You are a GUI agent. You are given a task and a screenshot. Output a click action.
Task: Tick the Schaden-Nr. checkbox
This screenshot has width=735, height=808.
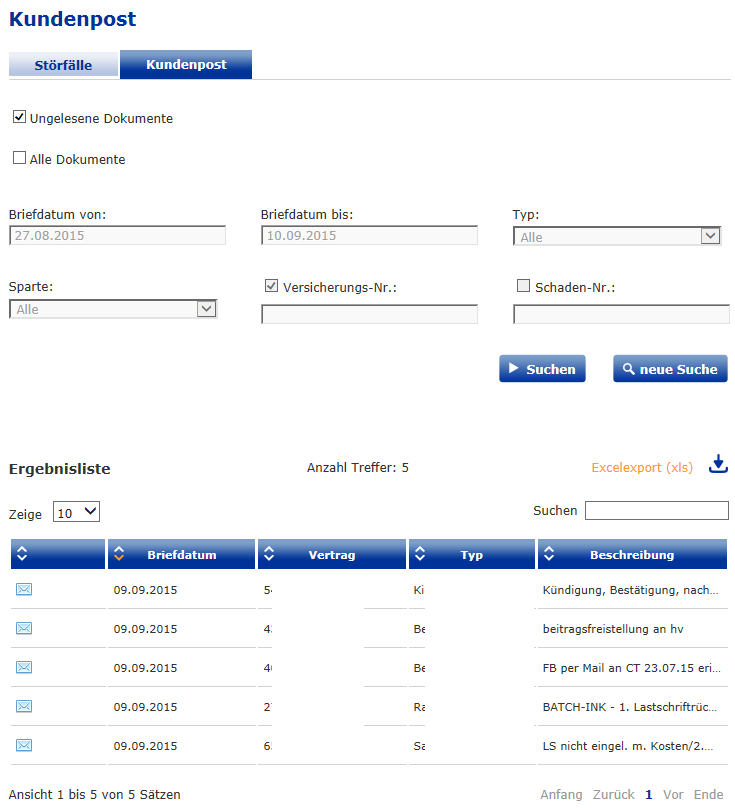[x=523, y=286]
